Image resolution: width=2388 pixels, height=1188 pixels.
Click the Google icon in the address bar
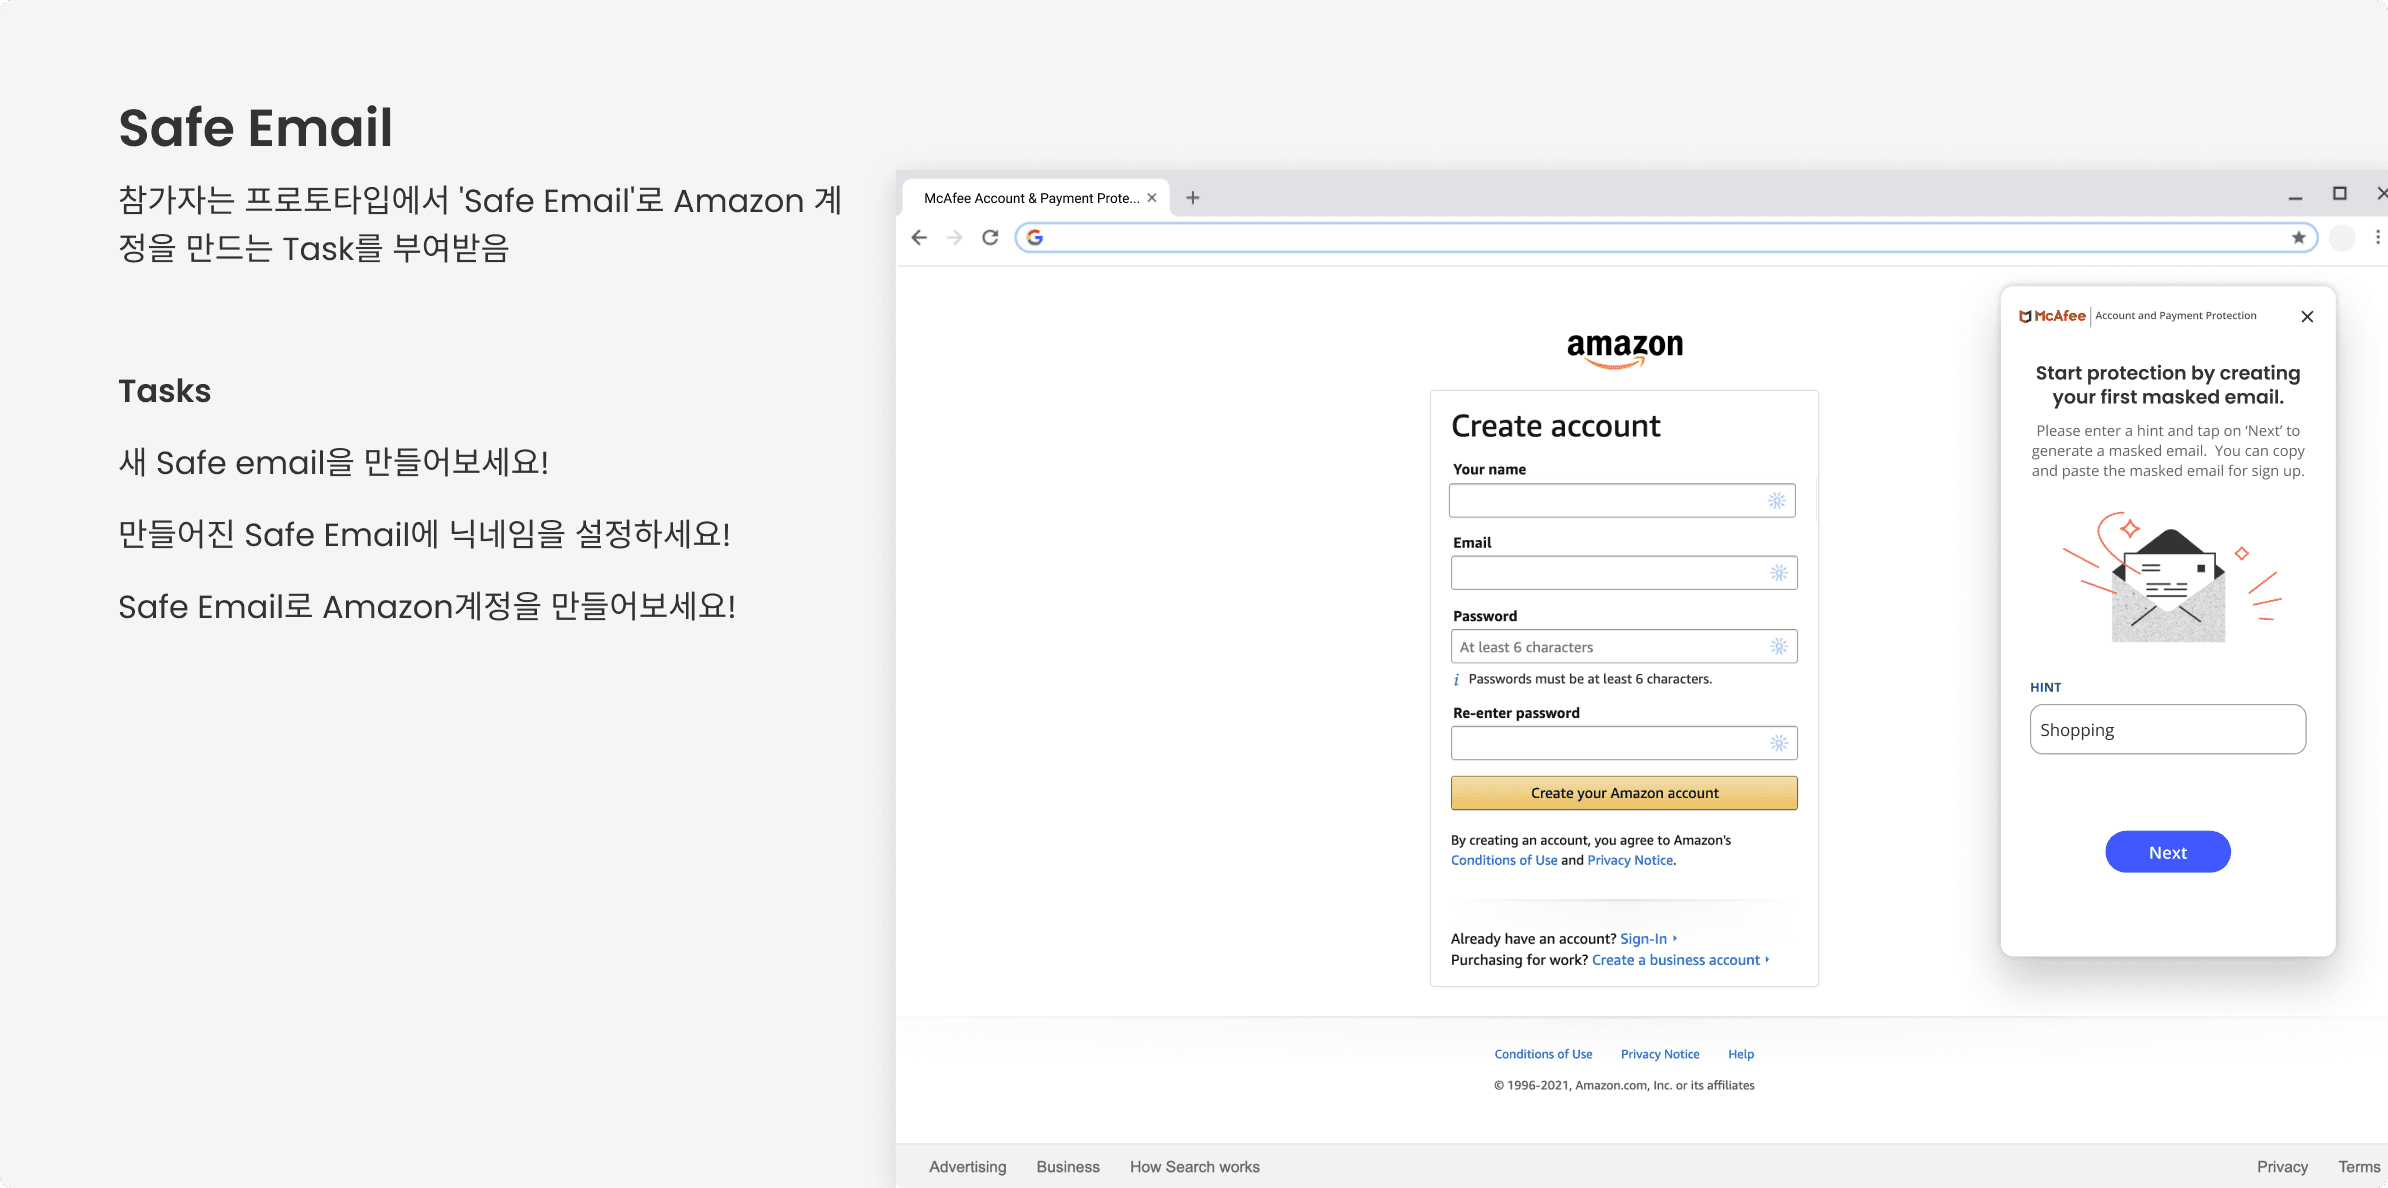pos(1035,237)
